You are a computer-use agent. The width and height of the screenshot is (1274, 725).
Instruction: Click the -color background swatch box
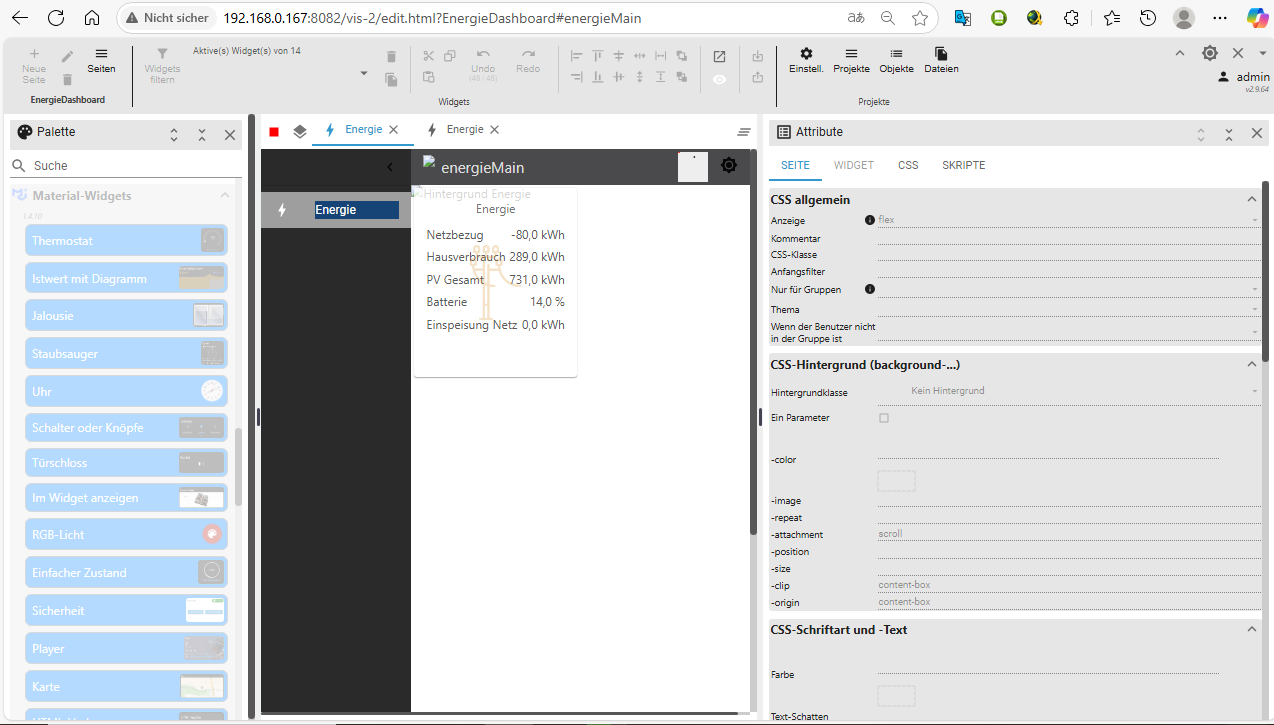[896, 481]
